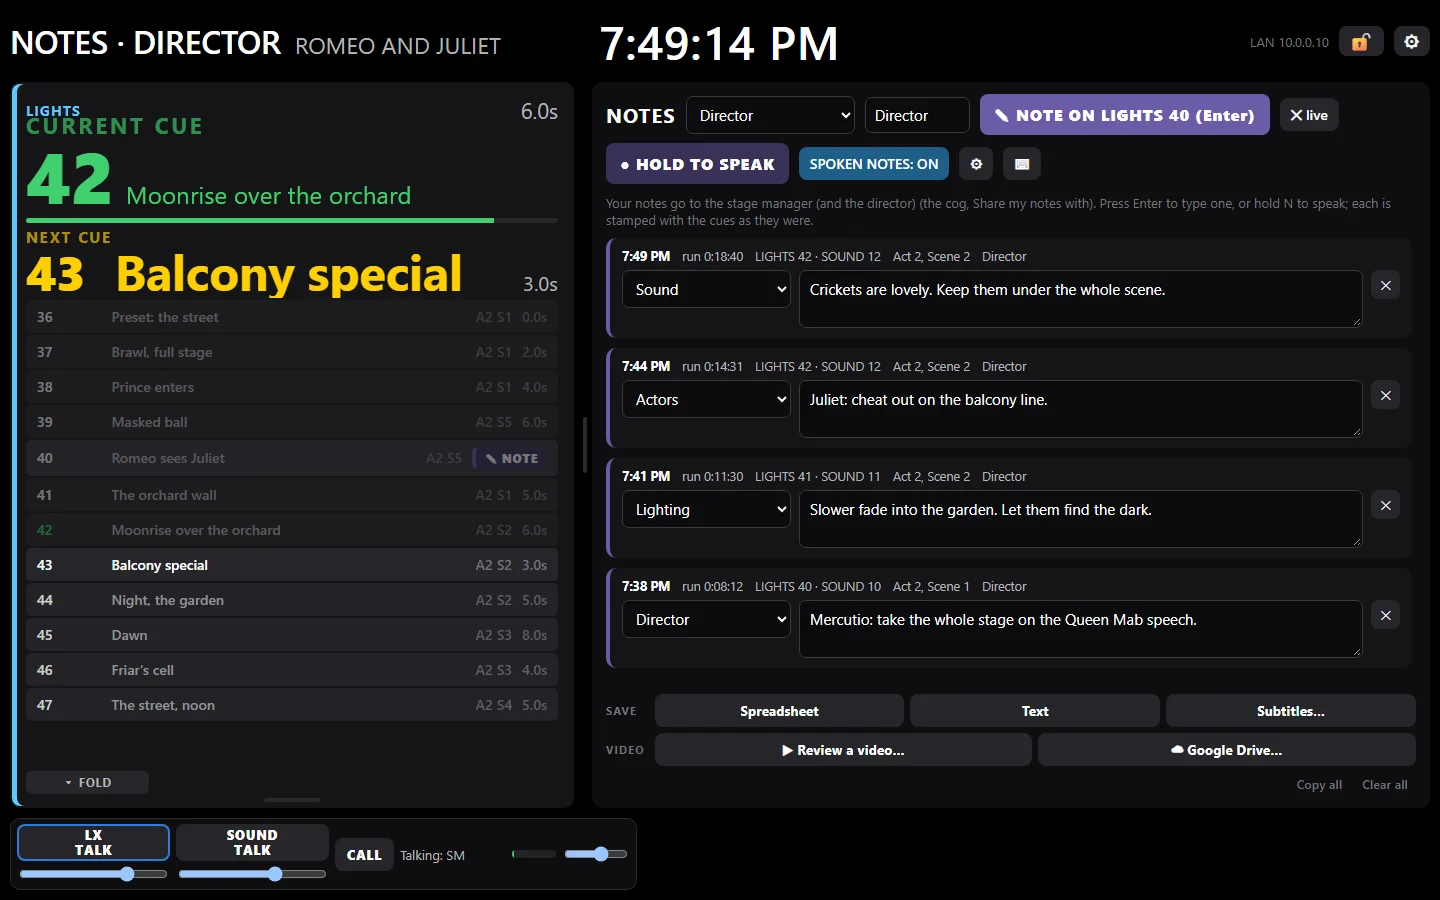Click the unlock padlock icon
1440x900 pixels.
point(1361,42)
